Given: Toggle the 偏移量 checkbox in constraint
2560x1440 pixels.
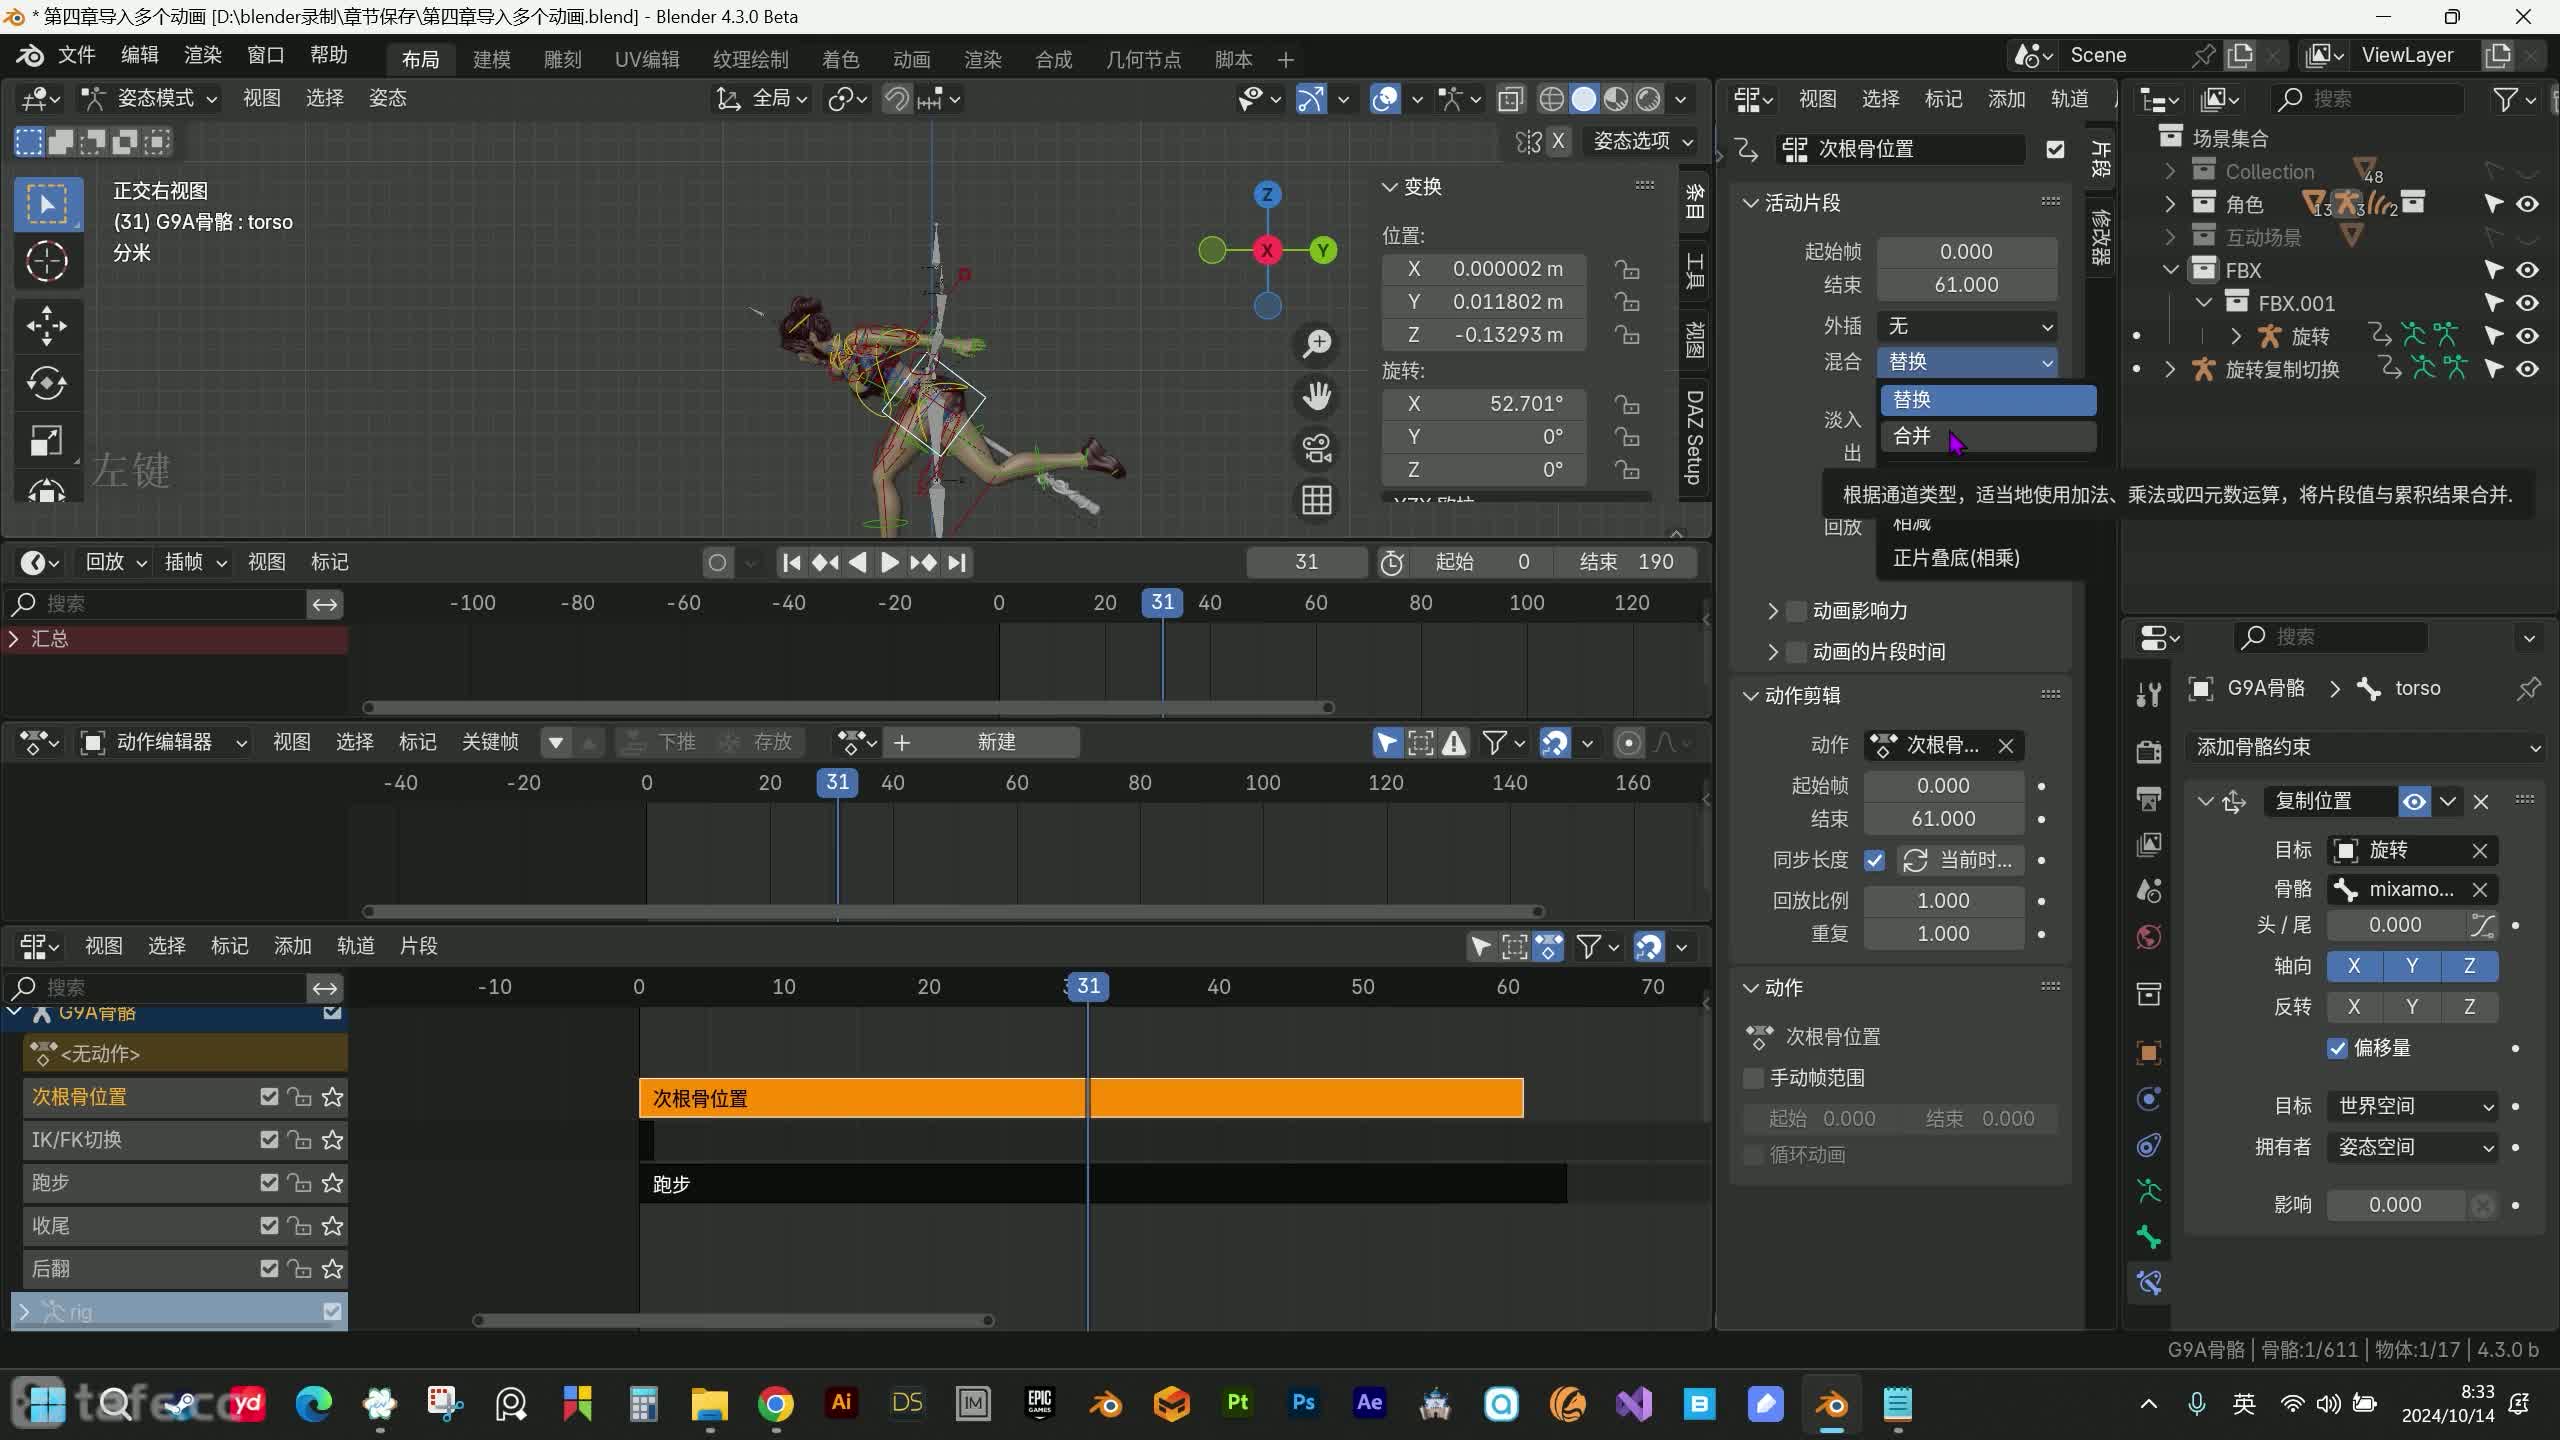Looking at the screenshot, I should [2337, 1048].
